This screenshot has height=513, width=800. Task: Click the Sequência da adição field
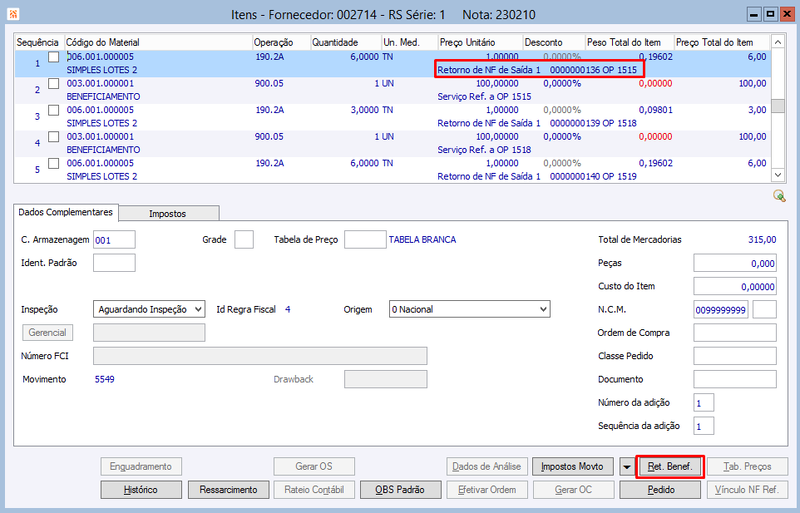pos(704,426)
